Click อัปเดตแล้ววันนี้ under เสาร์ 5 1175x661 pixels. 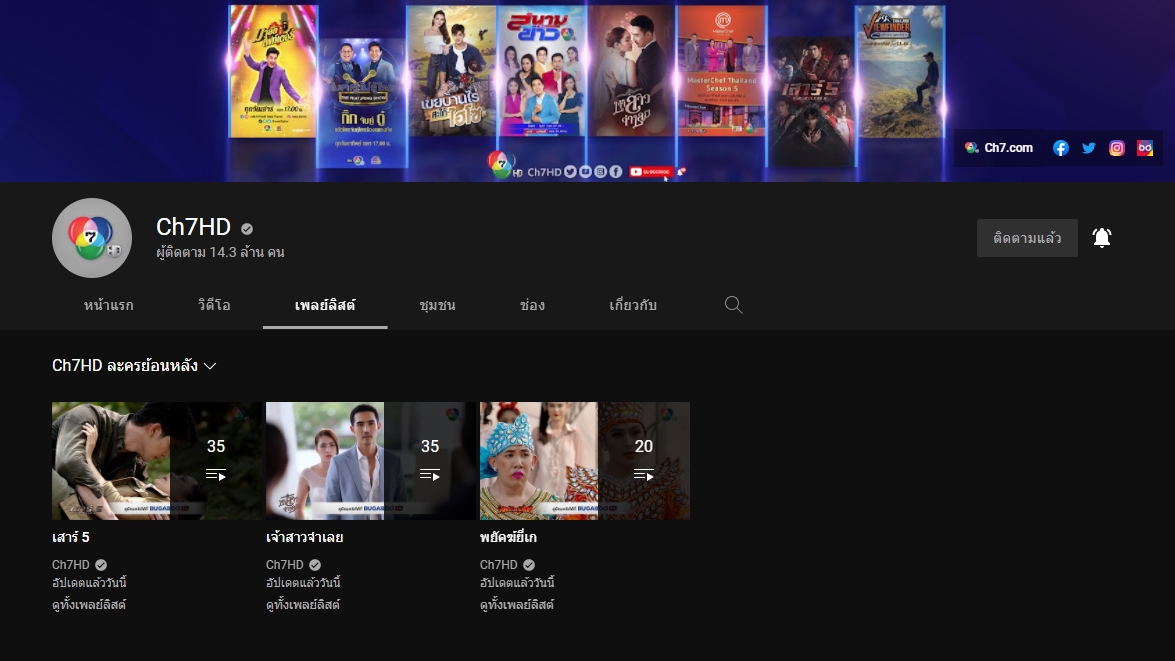point(89,582)
